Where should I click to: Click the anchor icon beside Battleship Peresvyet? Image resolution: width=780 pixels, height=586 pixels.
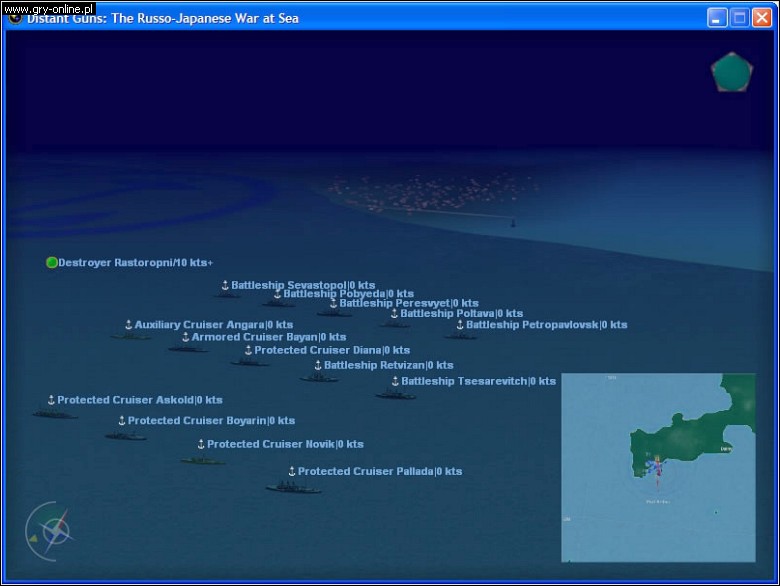tap(333, 303)
